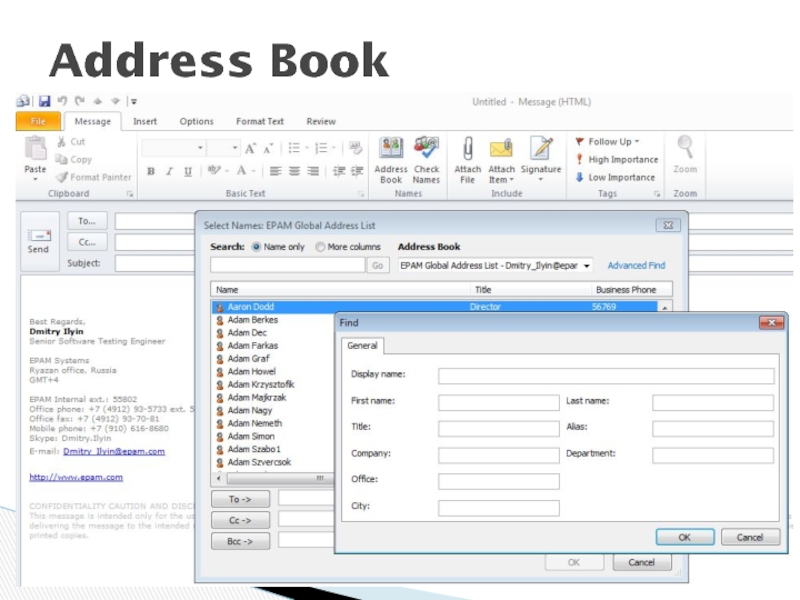Click OK in the Find dialog
Viewport: 800px width, 600px height.
[684, 537]
